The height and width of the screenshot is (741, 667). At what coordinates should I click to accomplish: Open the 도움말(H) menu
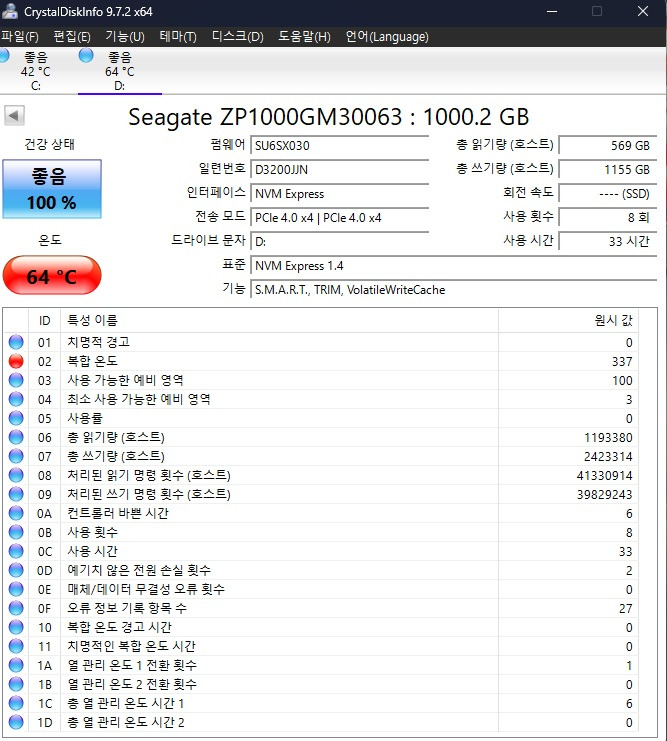[304, 36]
